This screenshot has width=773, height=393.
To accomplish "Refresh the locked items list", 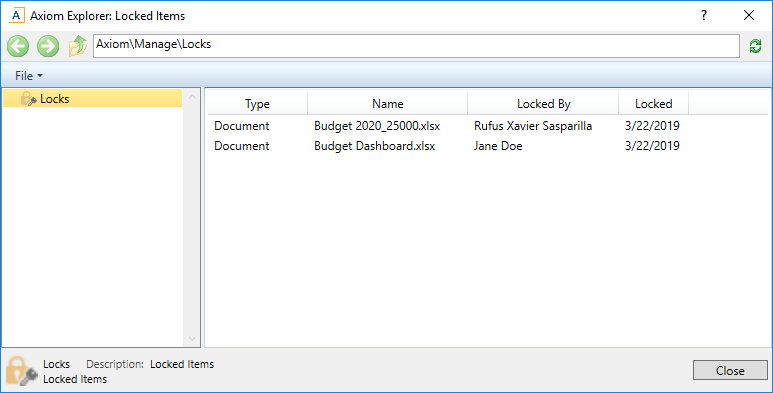I will click(755, 47).
